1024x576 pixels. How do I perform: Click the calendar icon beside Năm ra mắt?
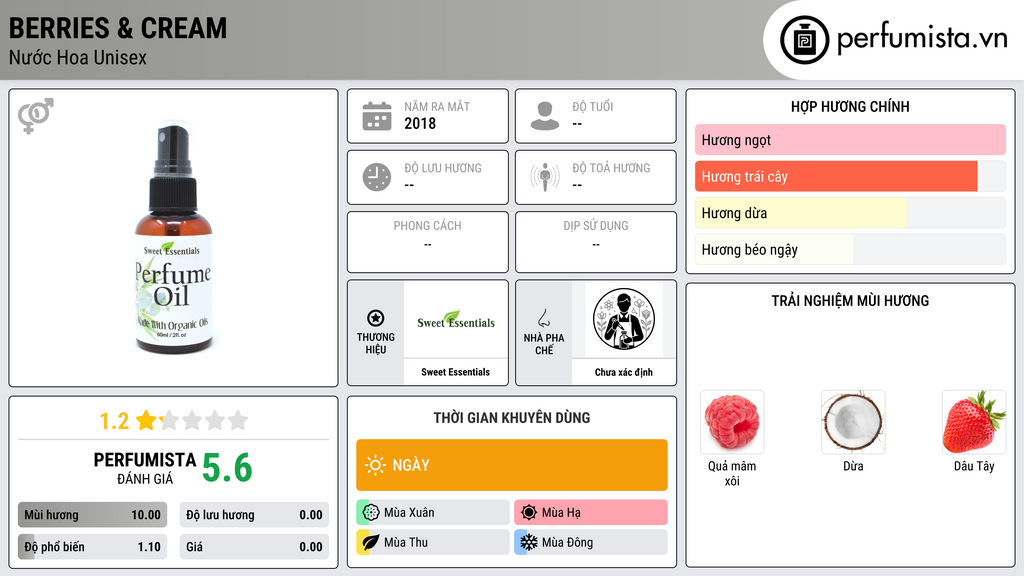[x=377, y=116]
